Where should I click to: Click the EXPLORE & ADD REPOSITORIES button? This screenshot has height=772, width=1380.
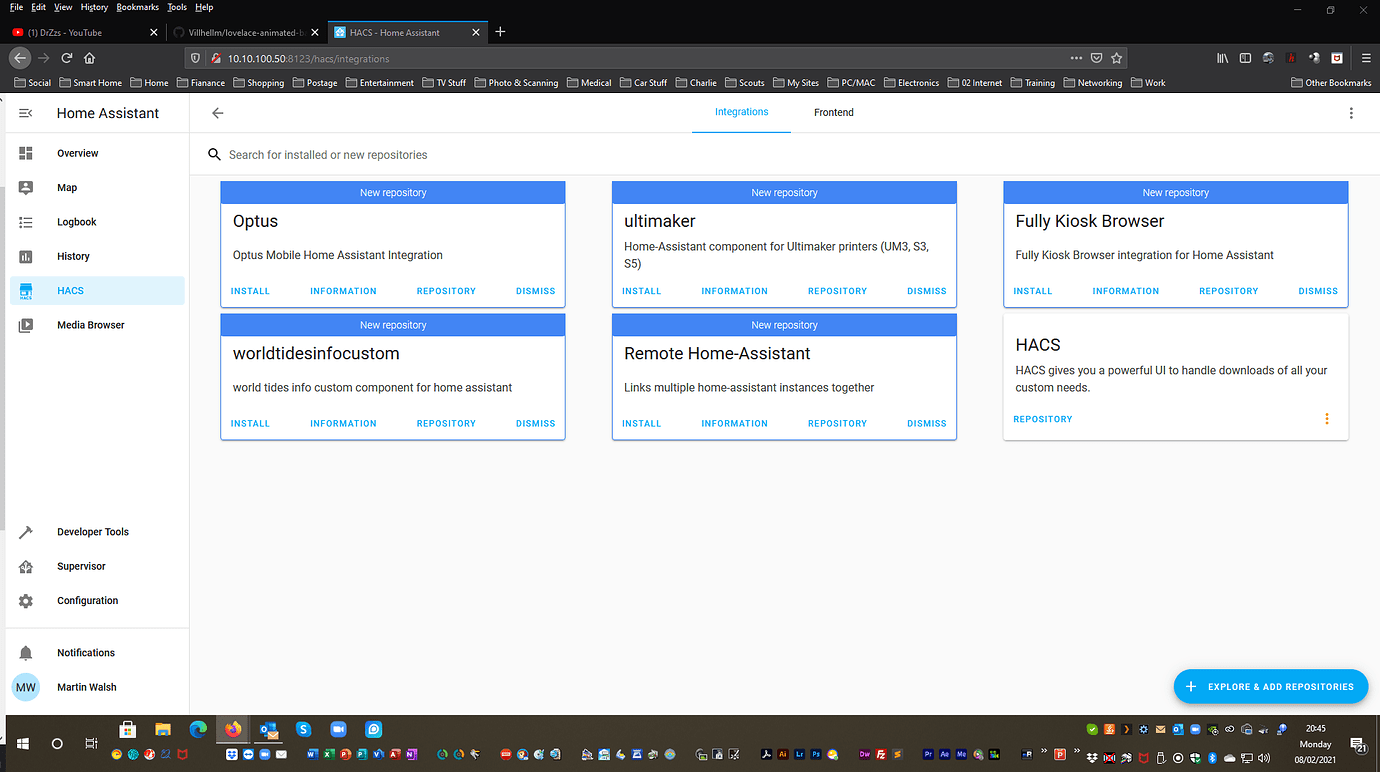[x=1271, y=686]
